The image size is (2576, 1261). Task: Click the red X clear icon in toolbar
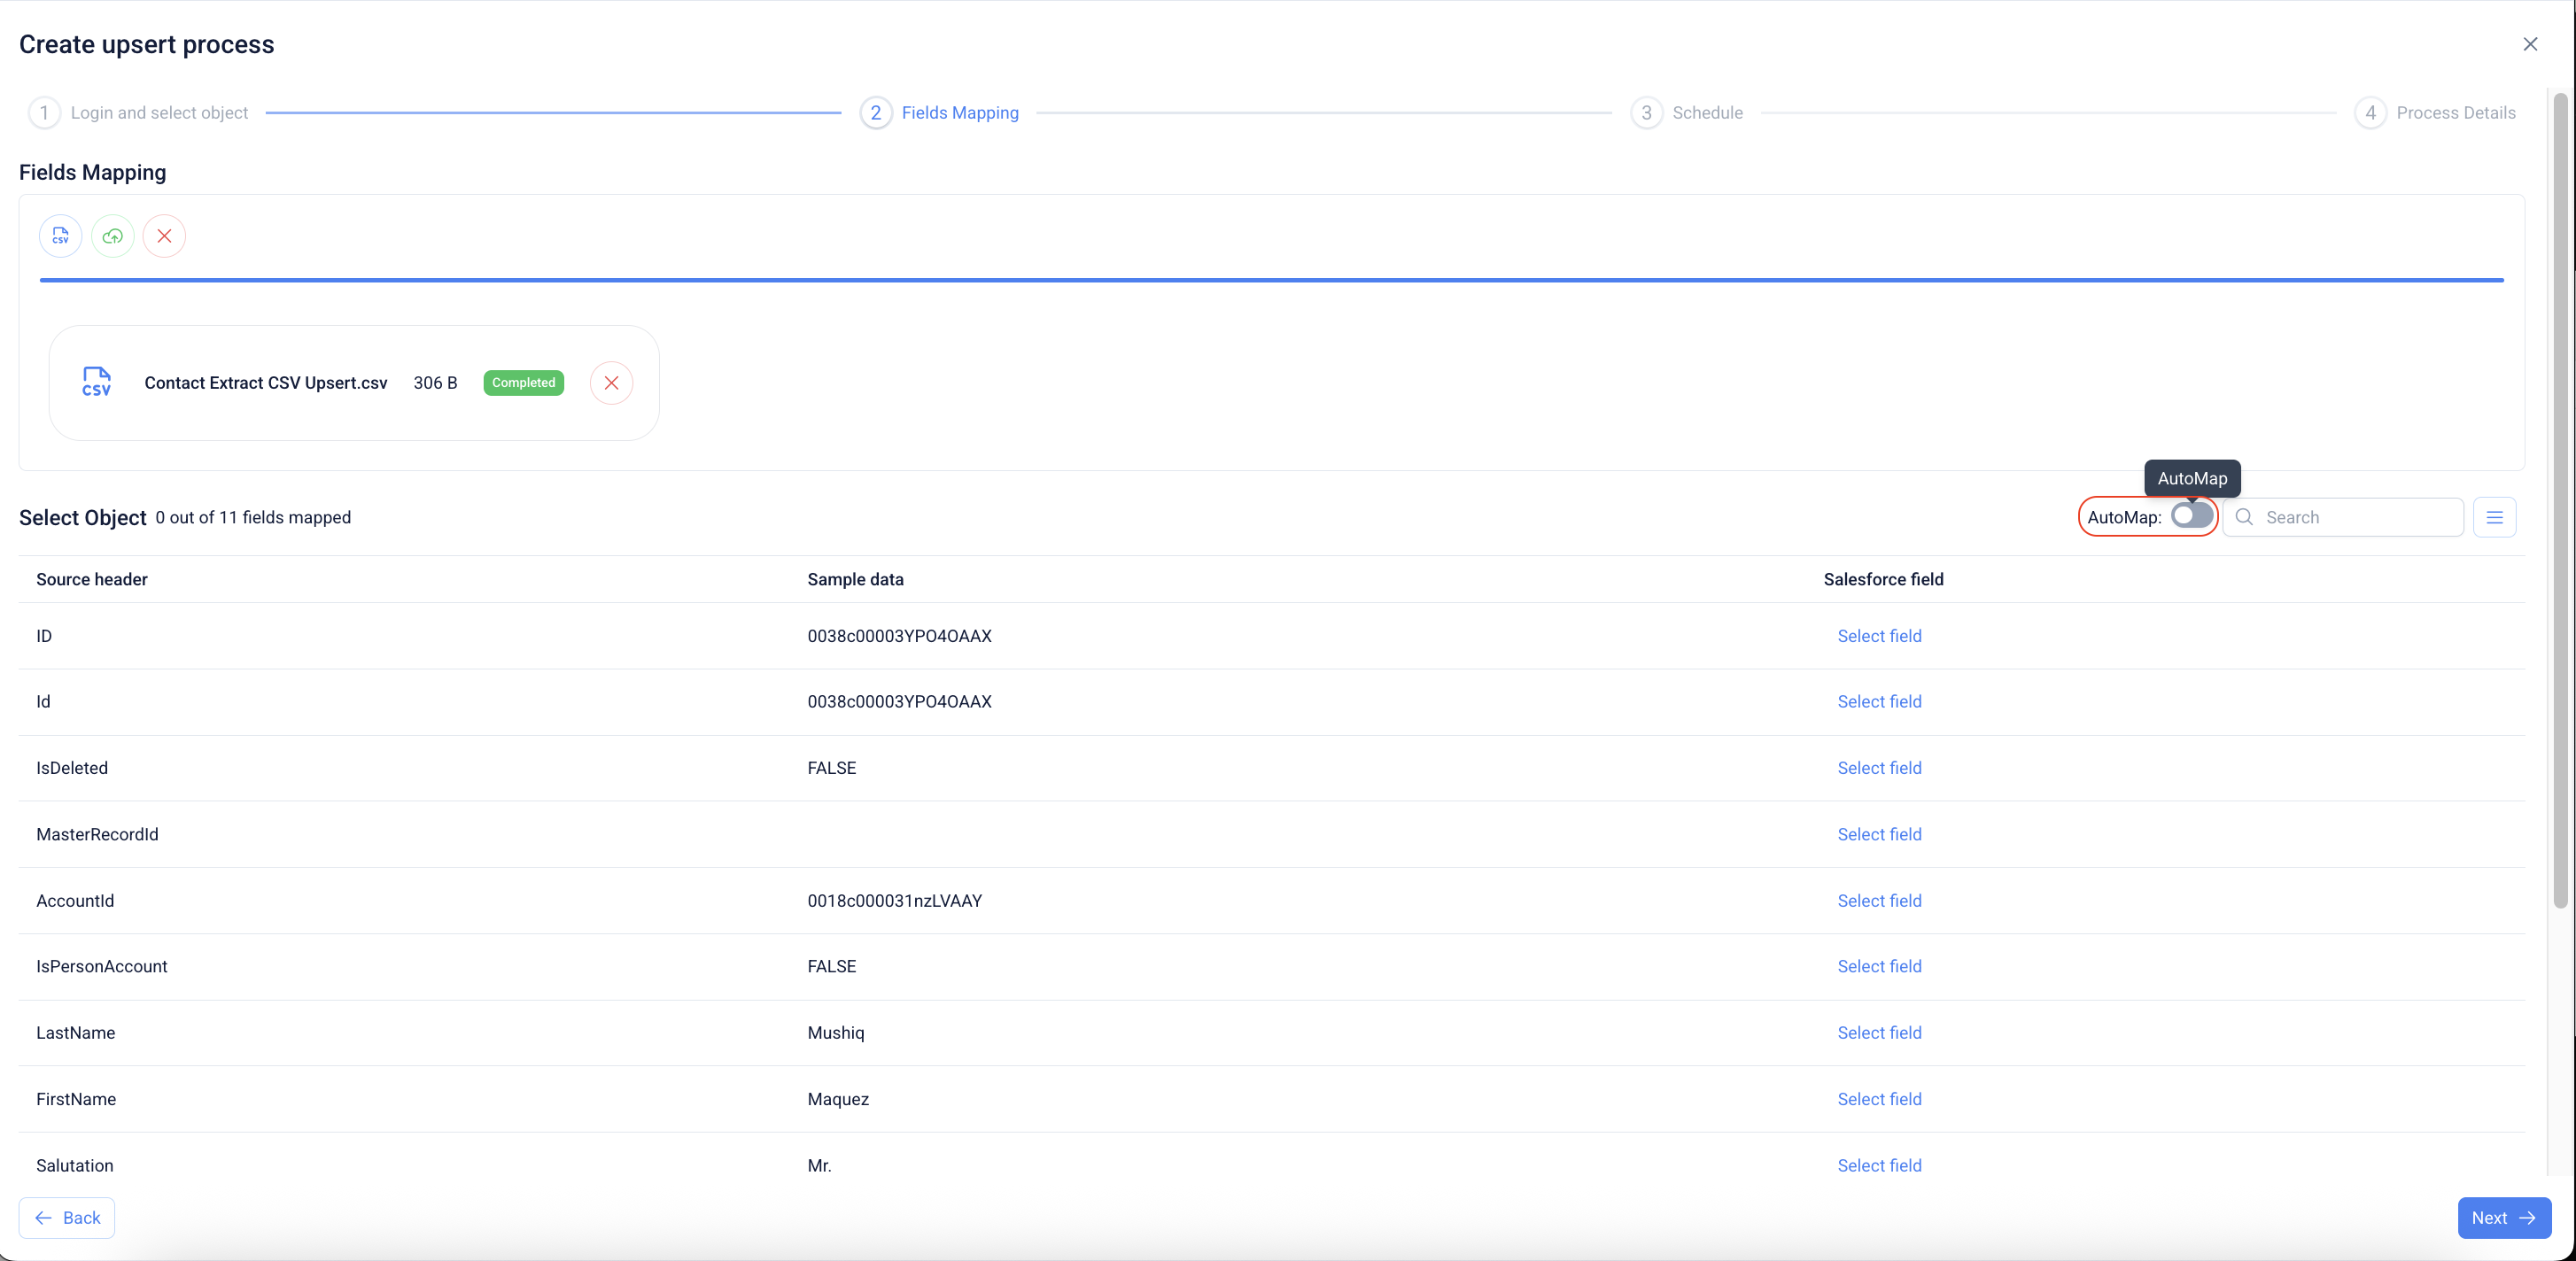click(164, 236)
